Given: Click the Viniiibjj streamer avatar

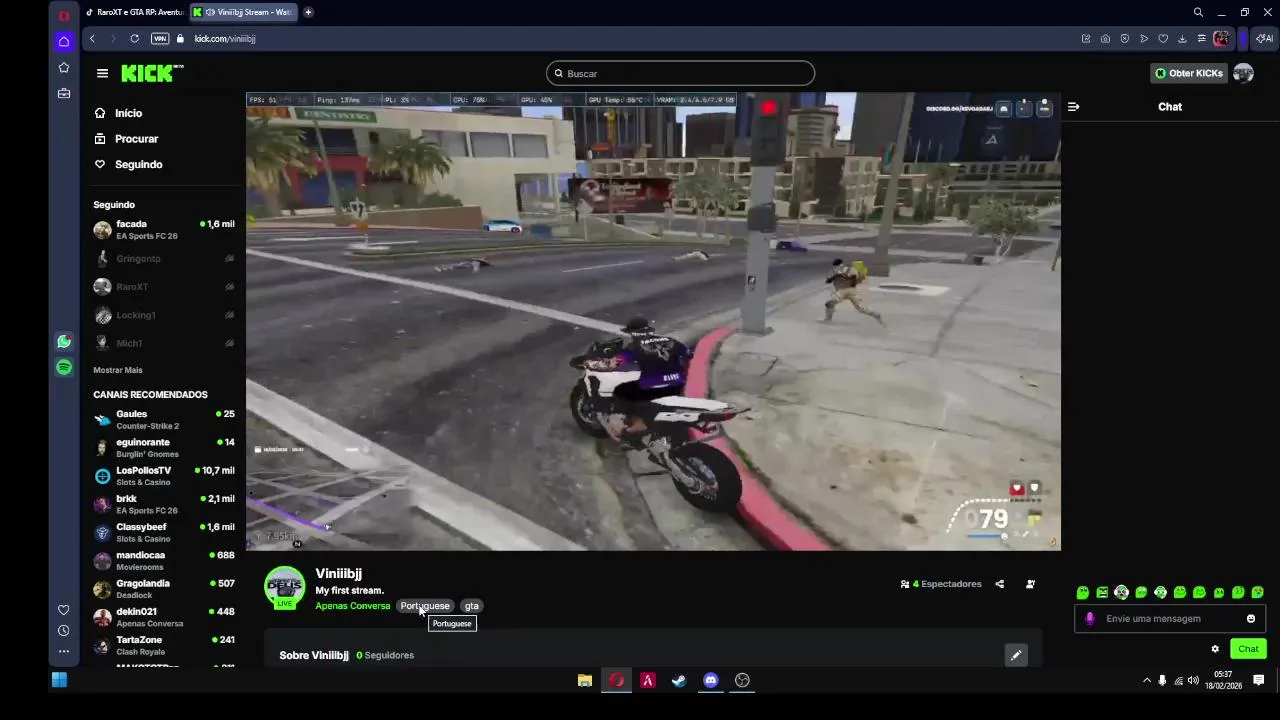Looking at the screenshot, I should click(284, 587).
